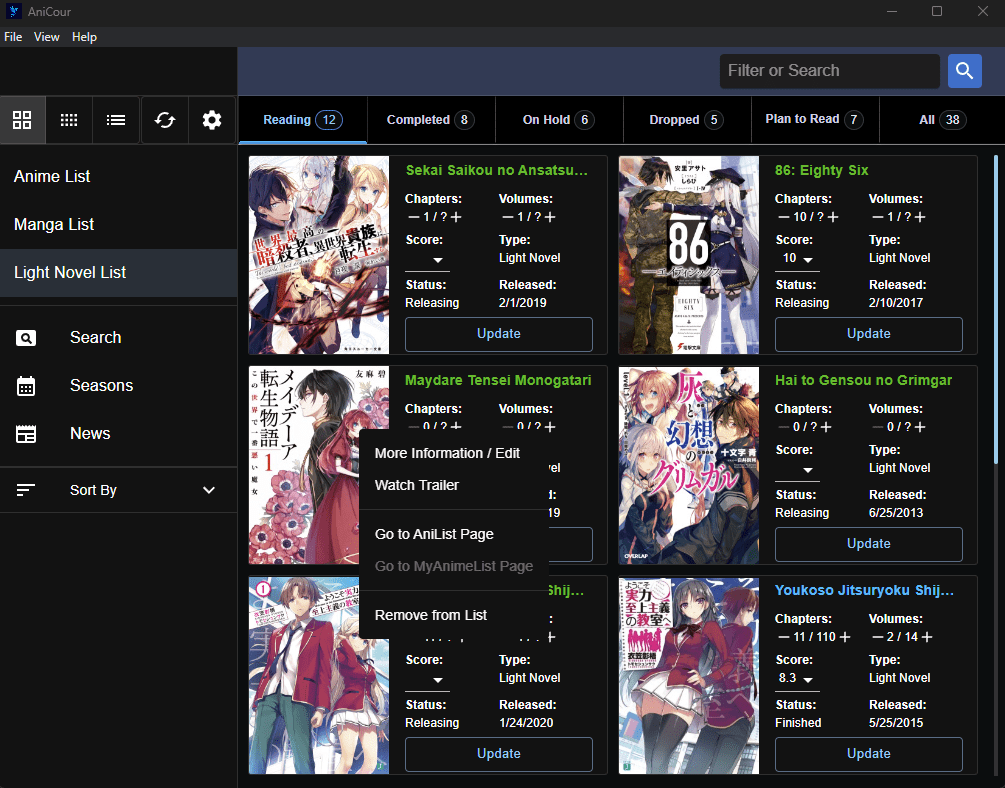Decrease volumes for Hai to Gensou no Grimgar
Screen dimensions: 1005x788
coord(877,427)
